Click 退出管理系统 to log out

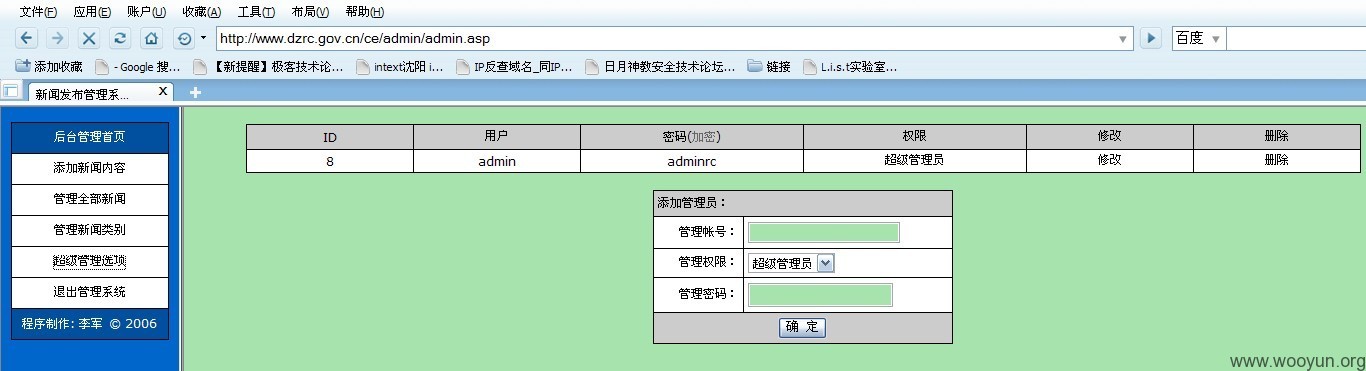[90, 292]
